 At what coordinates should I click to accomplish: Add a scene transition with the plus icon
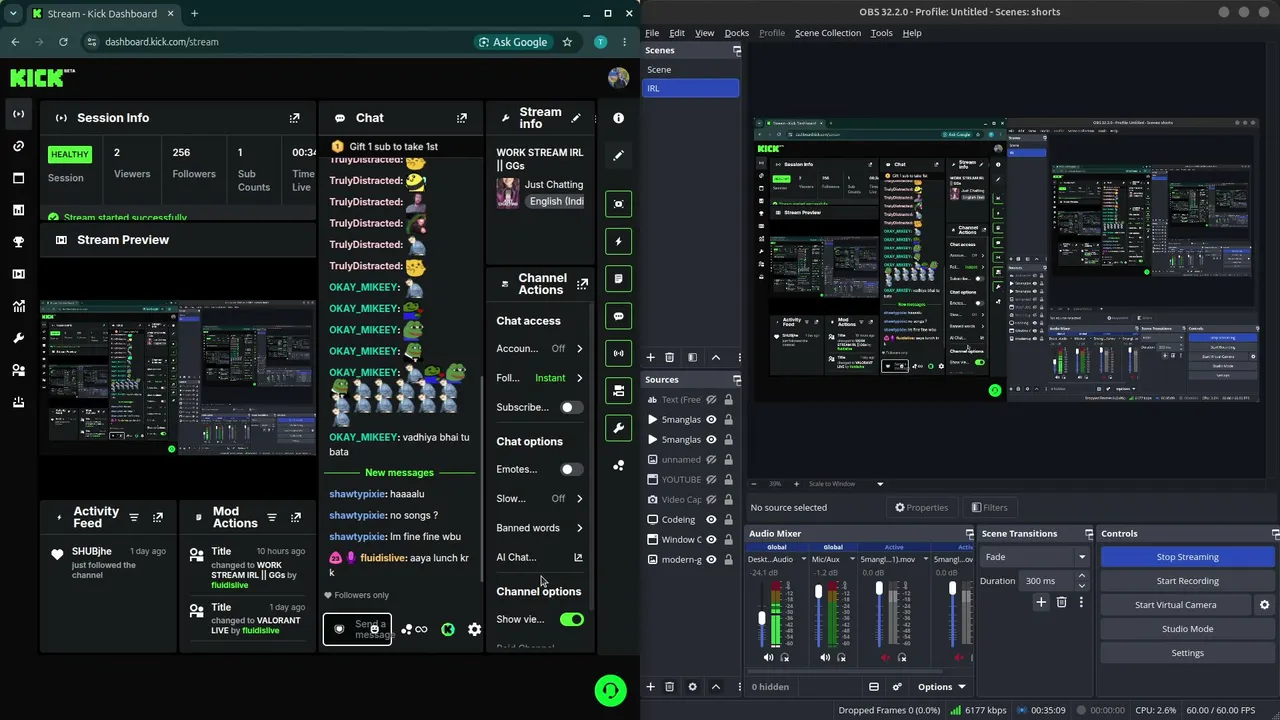[x=1041, y=602]
